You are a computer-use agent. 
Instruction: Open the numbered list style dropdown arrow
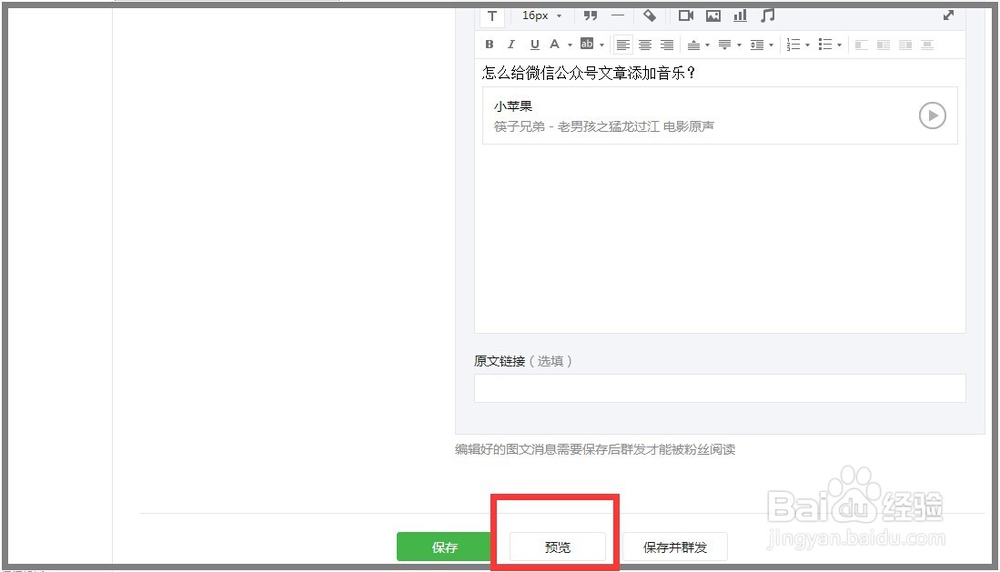pos(807,45)
